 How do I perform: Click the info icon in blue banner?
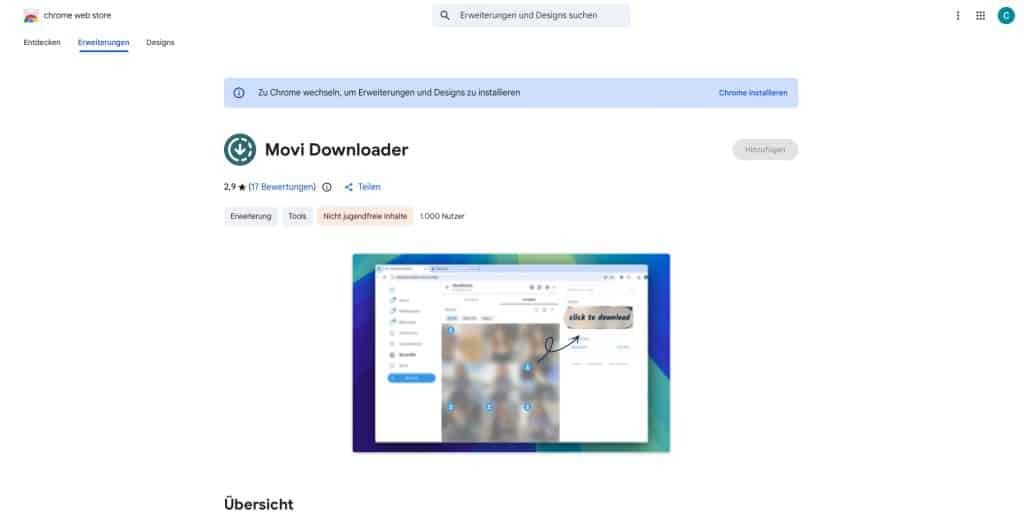tap(239, 93)
